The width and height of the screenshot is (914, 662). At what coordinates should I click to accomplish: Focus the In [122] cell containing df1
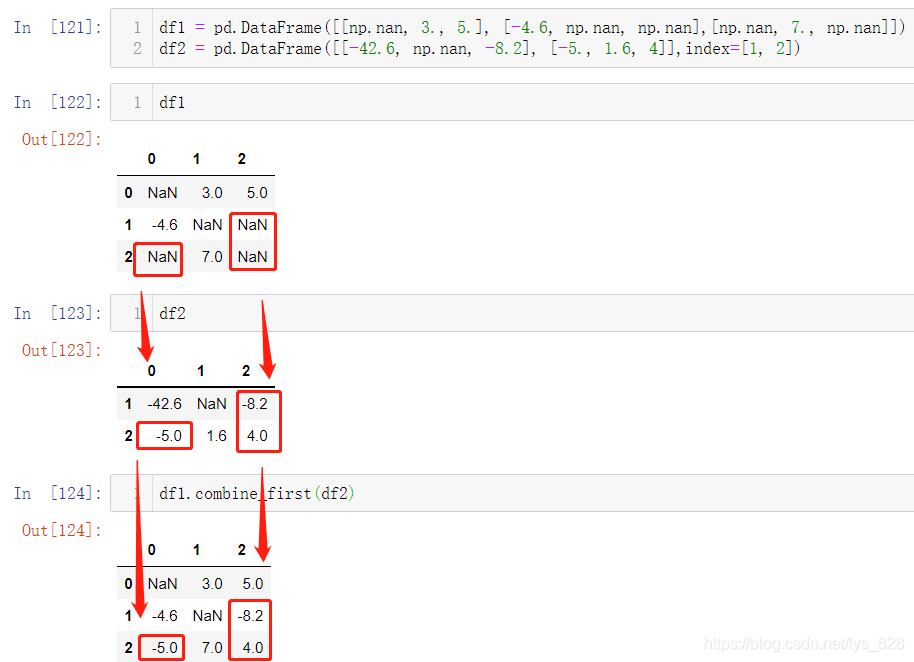point(512,103)
